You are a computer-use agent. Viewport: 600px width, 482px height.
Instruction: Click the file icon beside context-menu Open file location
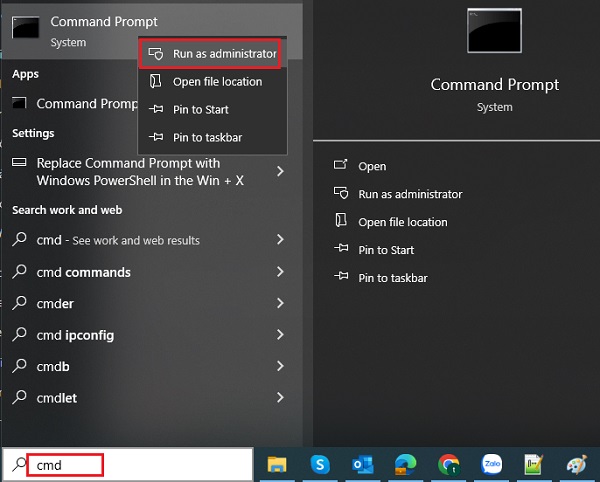click(156, 81)
